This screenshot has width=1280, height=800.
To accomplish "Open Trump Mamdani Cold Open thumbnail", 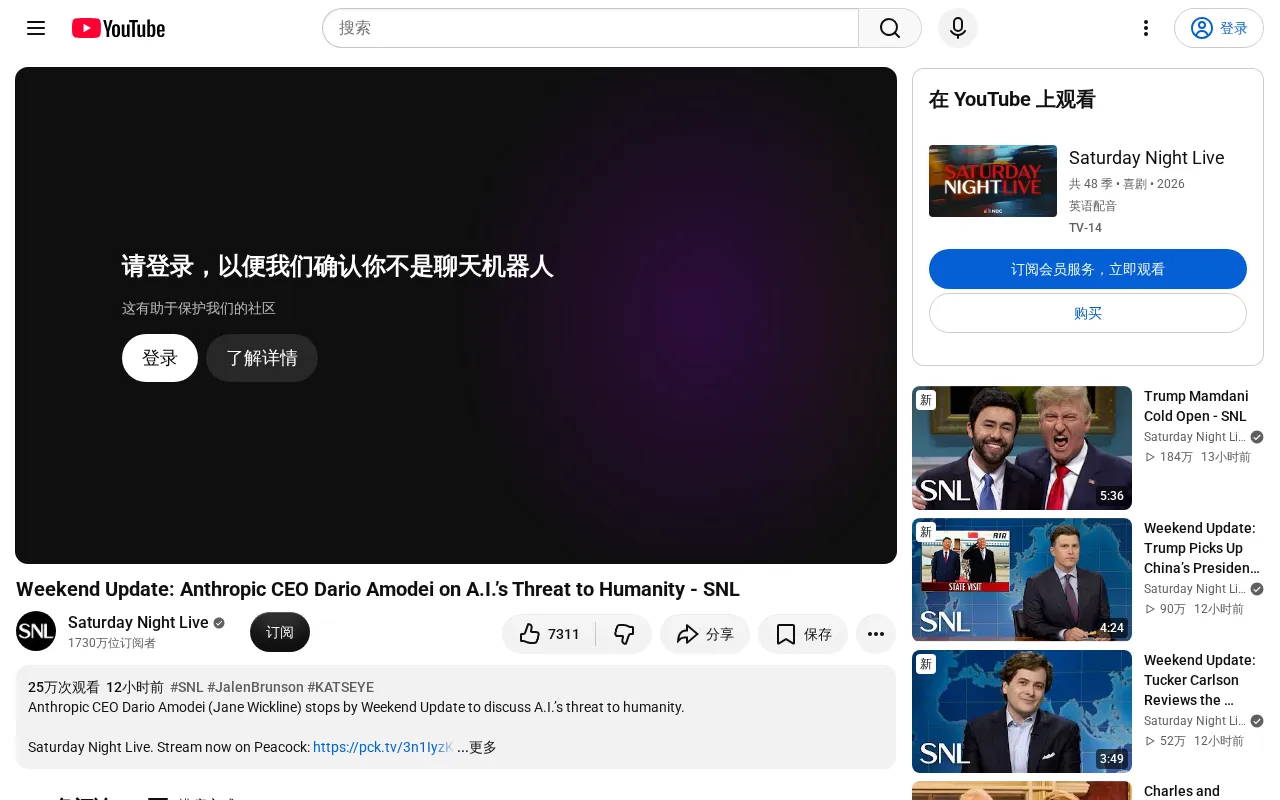I will click(x=1022, y=448).
